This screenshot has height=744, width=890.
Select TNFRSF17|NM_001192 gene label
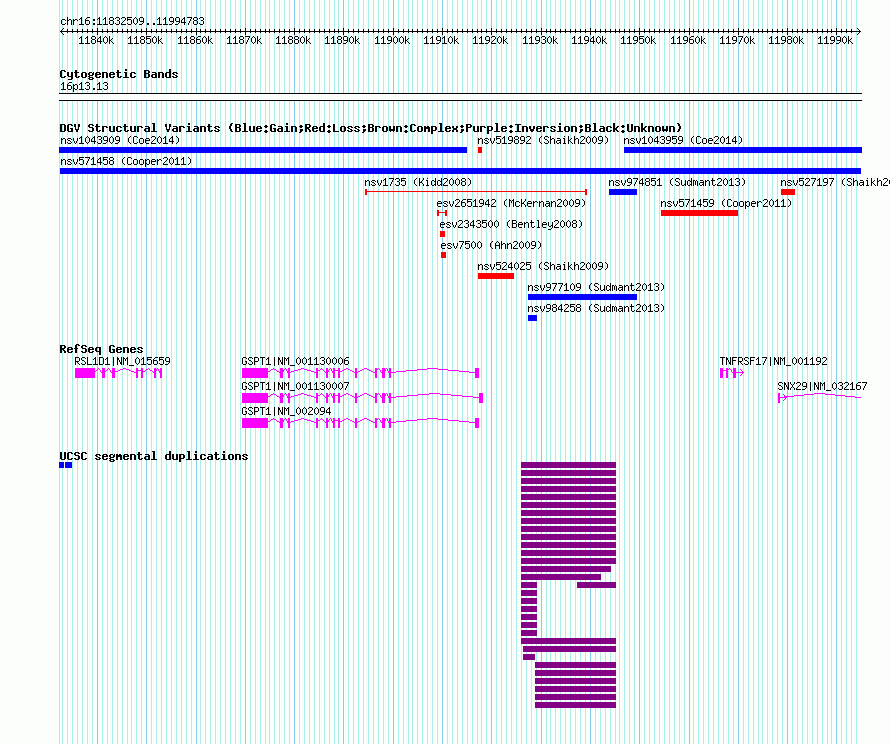[x=773, y=361]
